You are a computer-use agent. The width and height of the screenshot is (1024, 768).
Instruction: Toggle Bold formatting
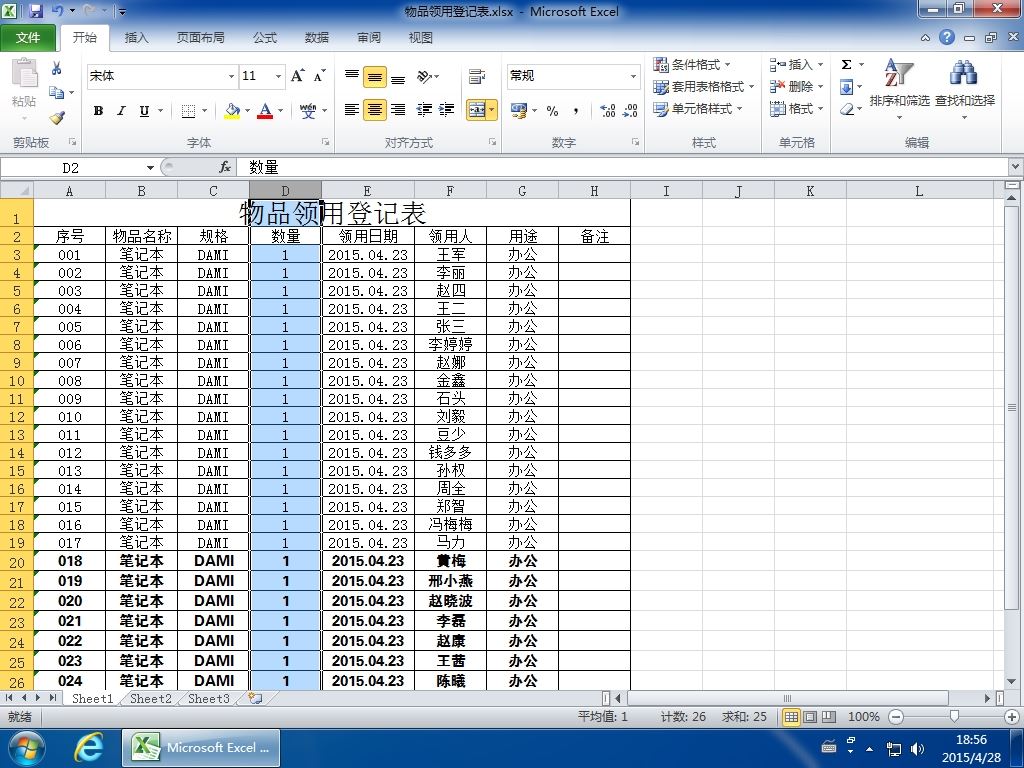pos(98,111)
